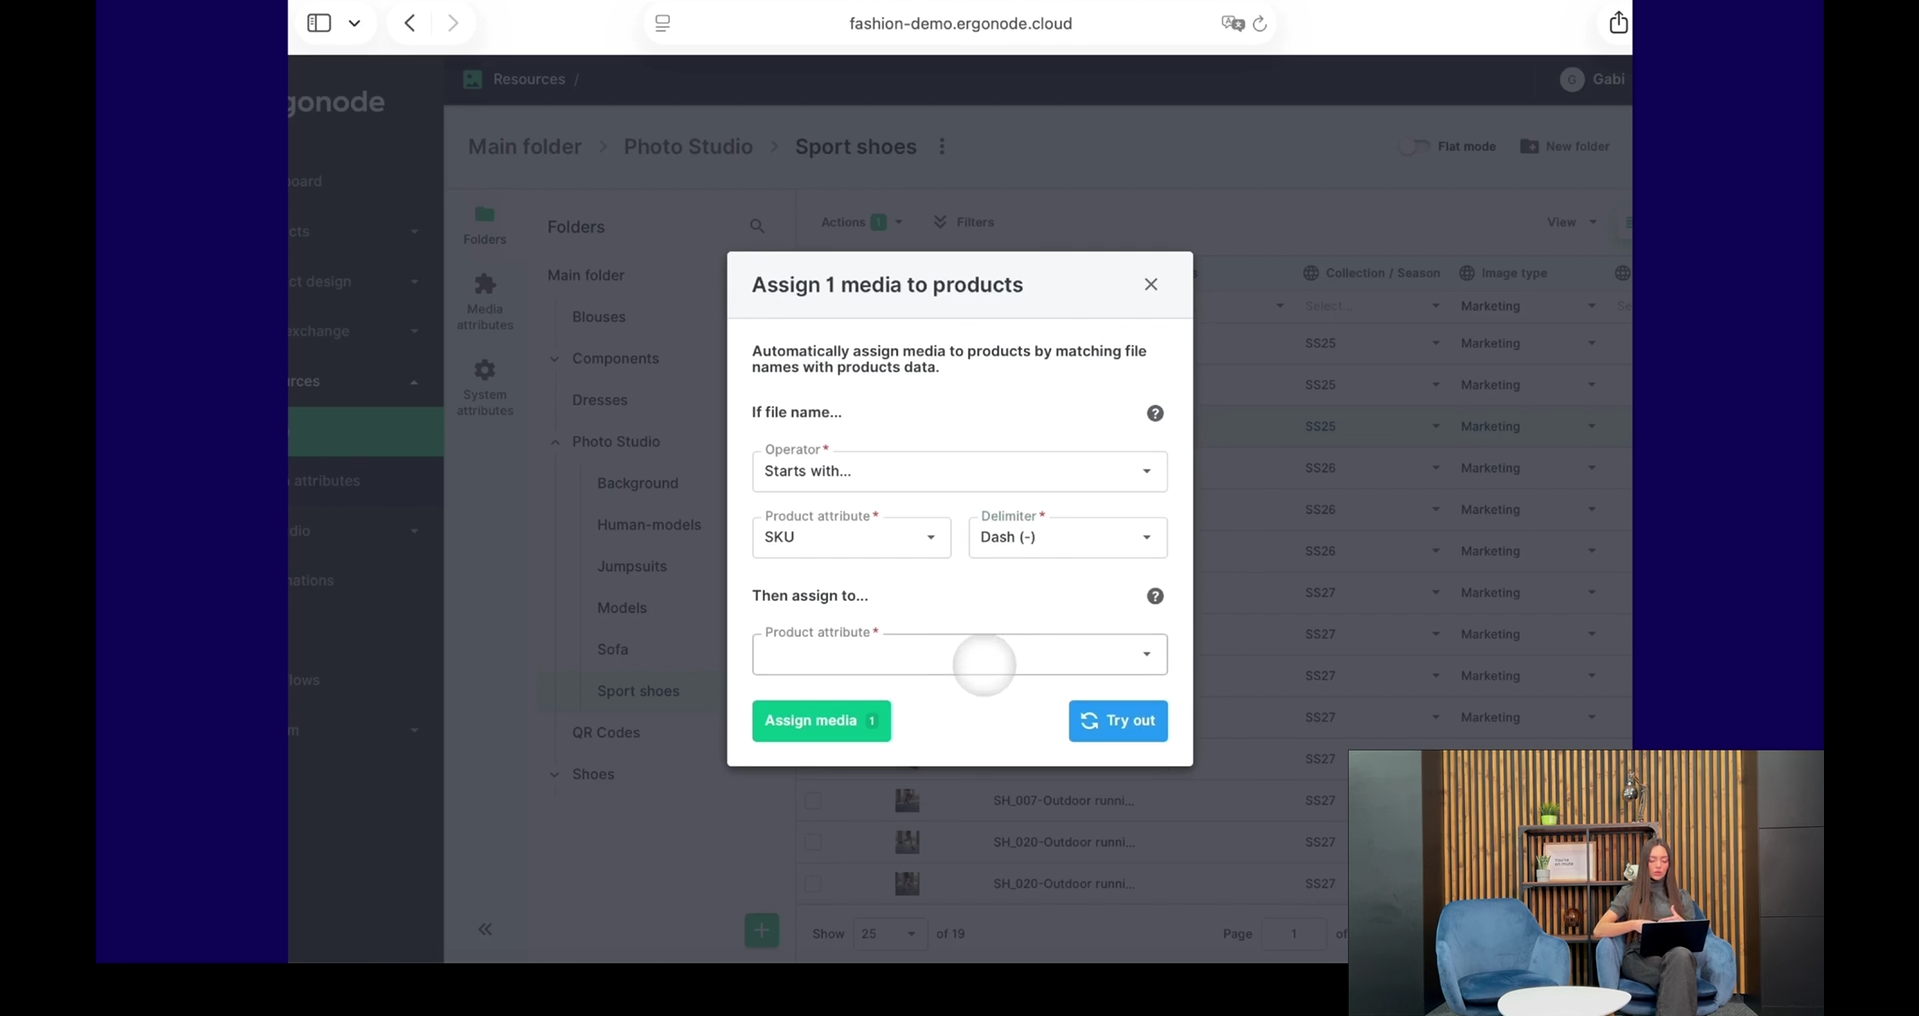
Task: Select the Blouses folder
Action: click(x=599, y=317)
